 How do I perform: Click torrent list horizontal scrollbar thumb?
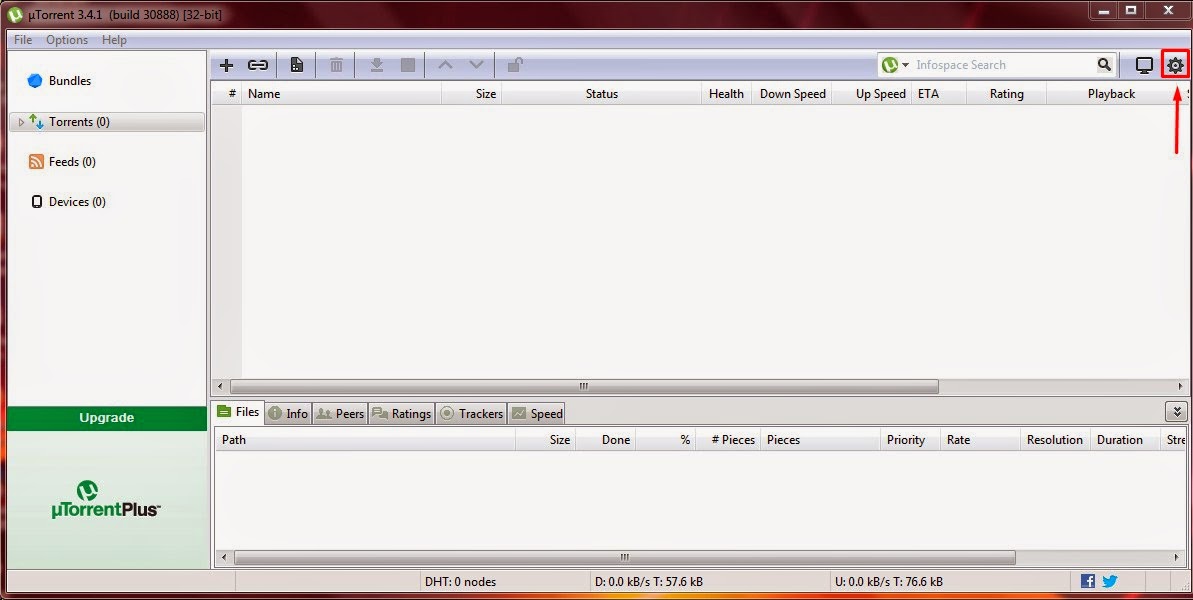point(584,386)
